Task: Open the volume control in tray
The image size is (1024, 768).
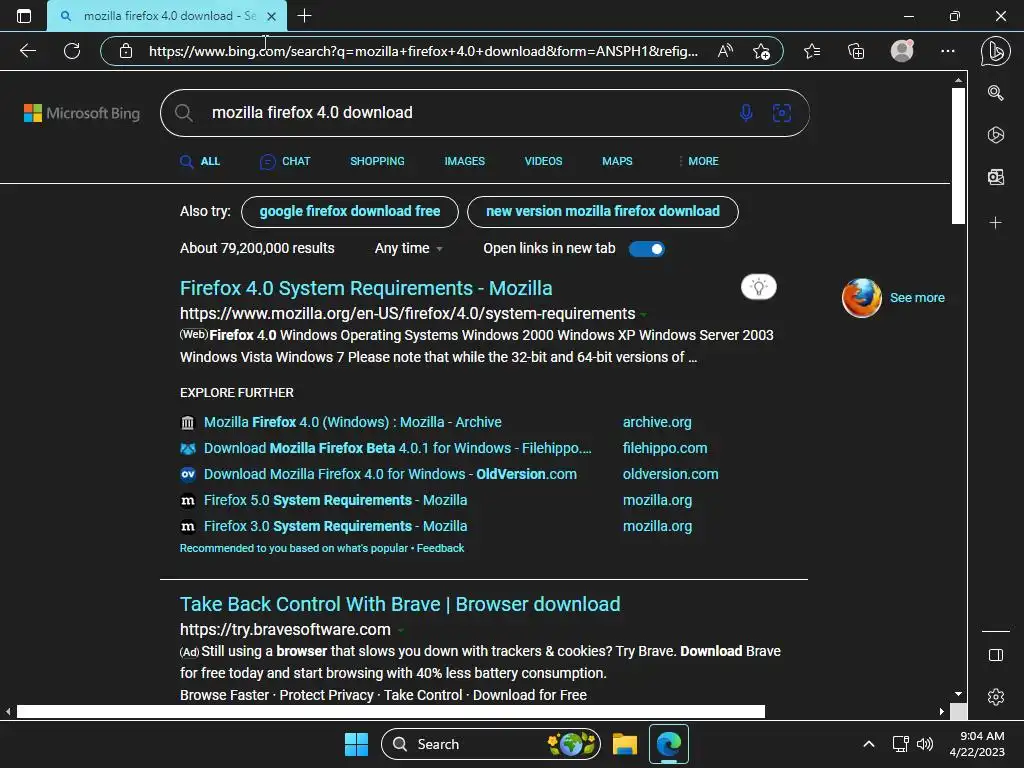Action: (x=925, y=744)
